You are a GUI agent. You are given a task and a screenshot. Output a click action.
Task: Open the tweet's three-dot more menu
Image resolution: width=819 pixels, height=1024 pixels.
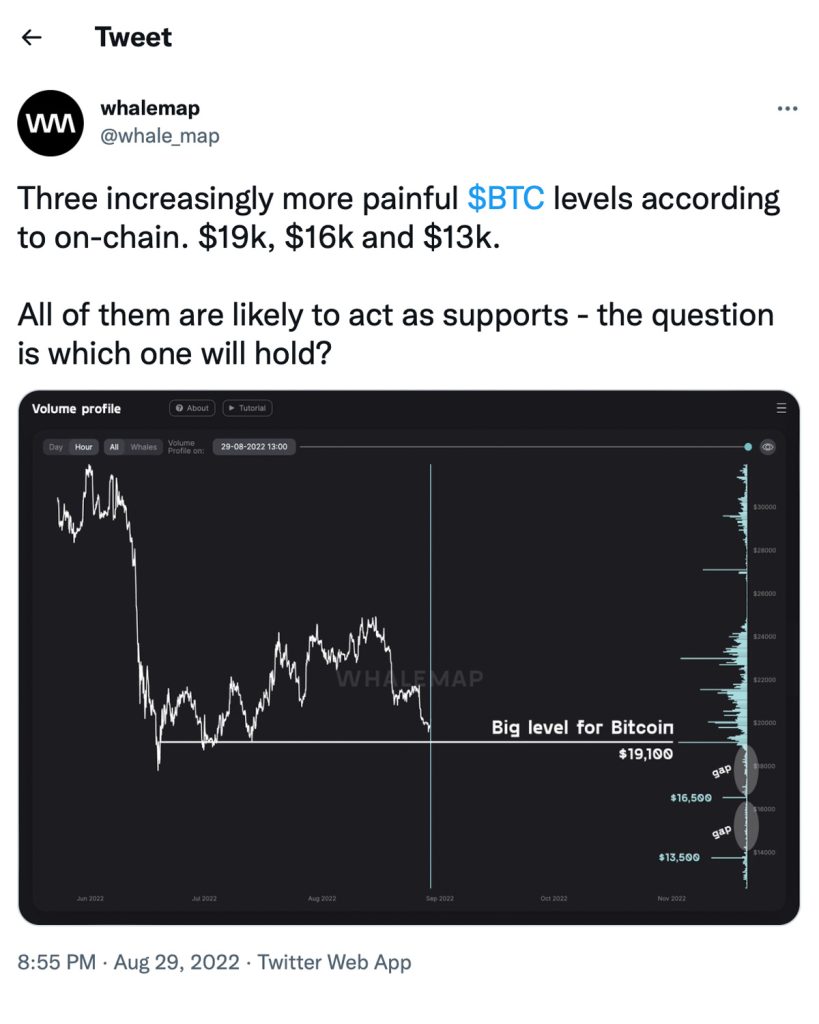tap(787, 109)
